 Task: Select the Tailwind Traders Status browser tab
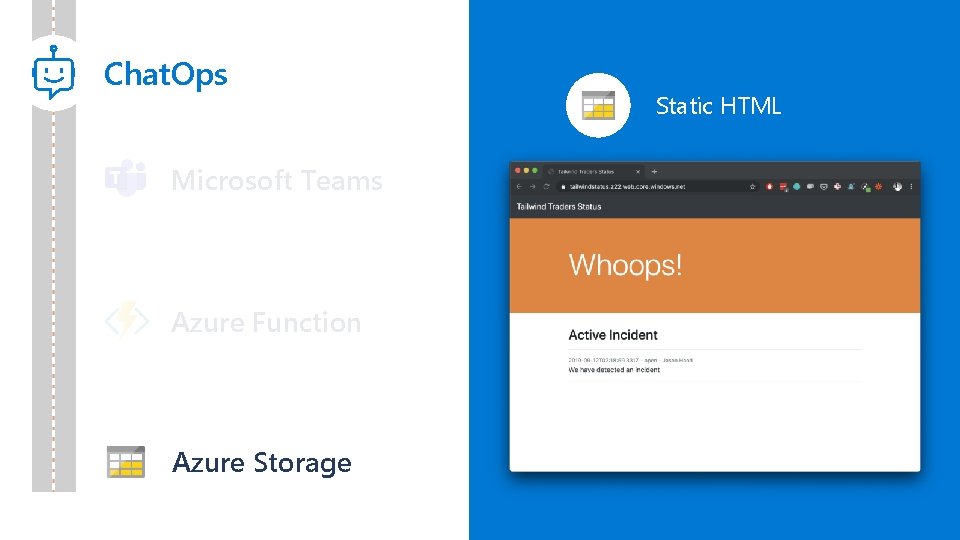coord(593,172)
